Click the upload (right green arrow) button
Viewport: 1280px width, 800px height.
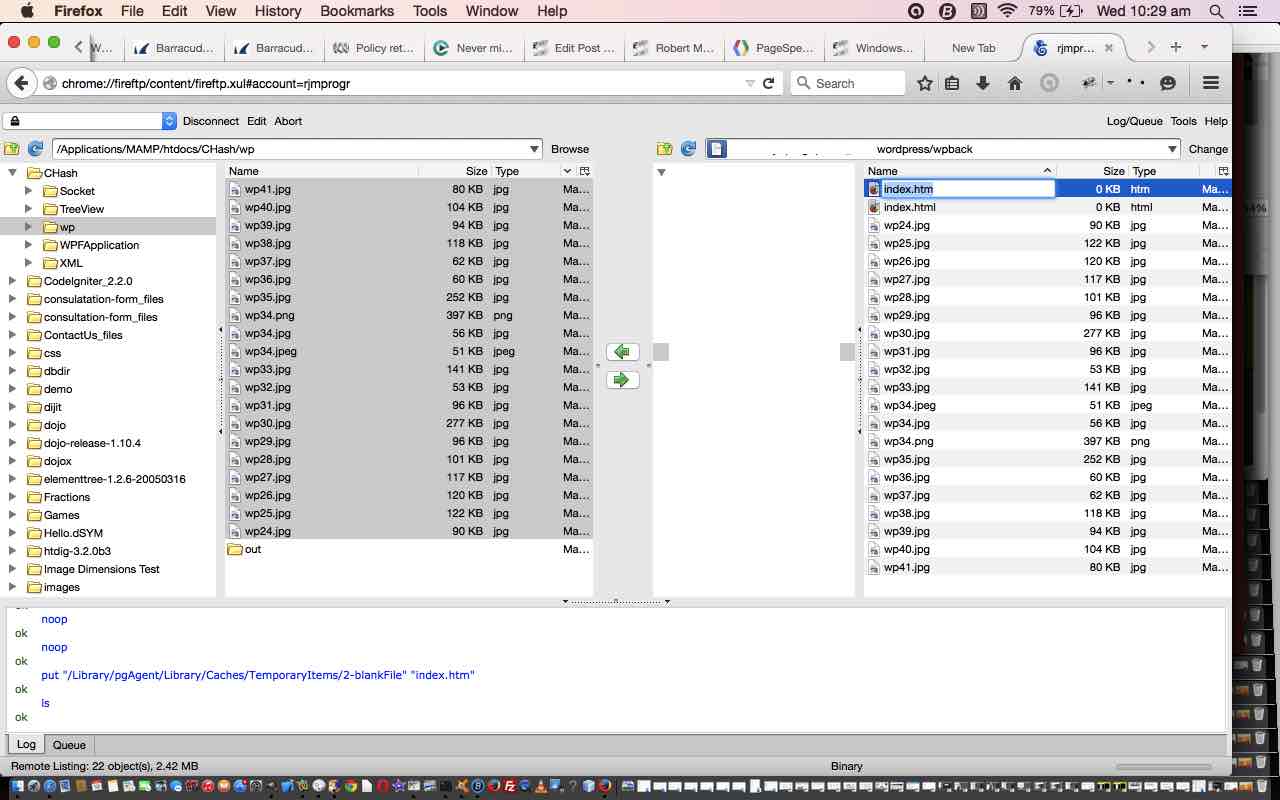[622, 380]
